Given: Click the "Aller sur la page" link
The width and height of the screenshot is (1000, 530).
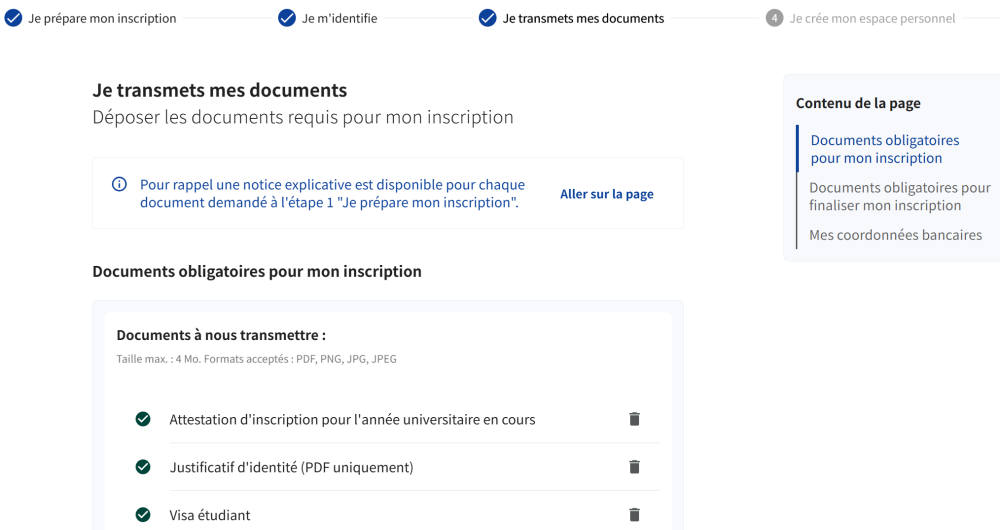Looking at the screenshot, I should [x=606, y=194].
